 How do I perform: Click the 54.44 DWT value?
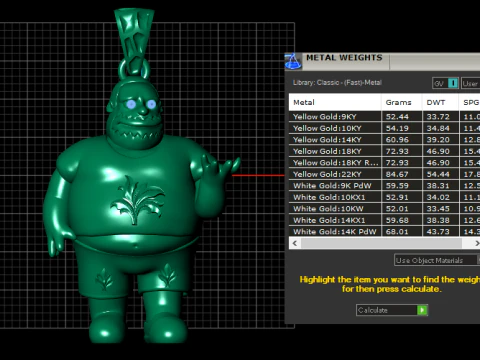click(438, 174)
